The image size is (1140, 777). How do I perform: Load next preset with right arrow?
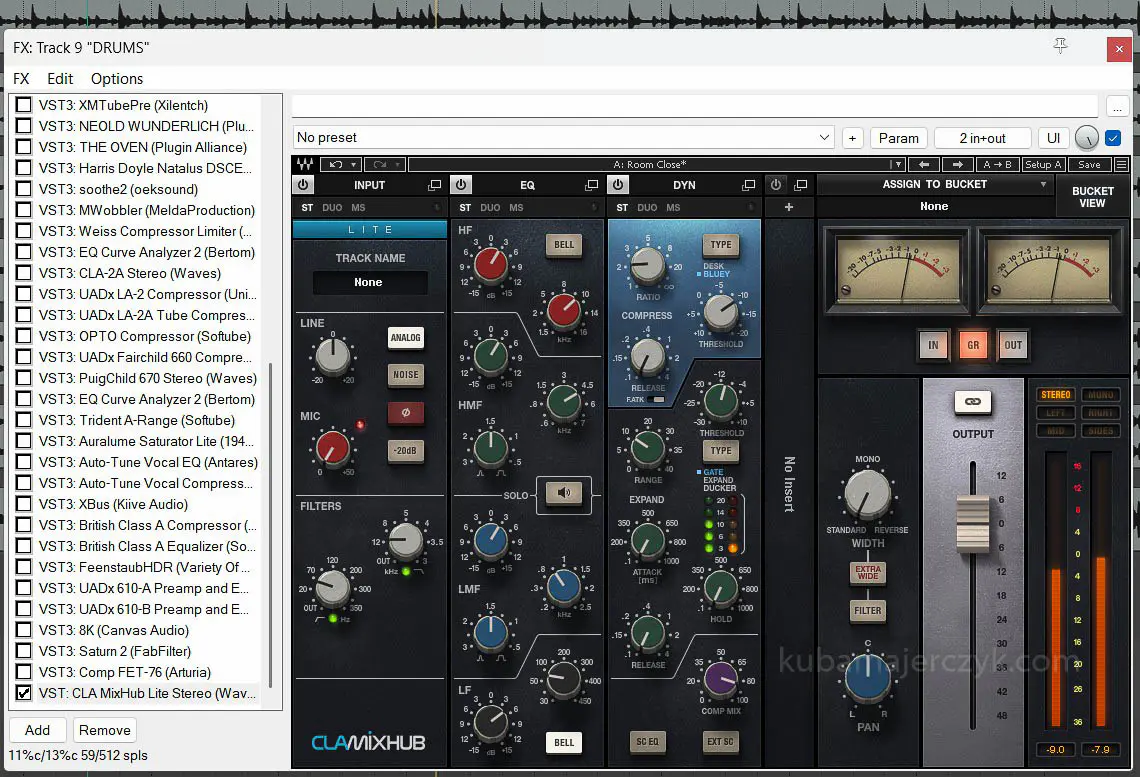957,165
